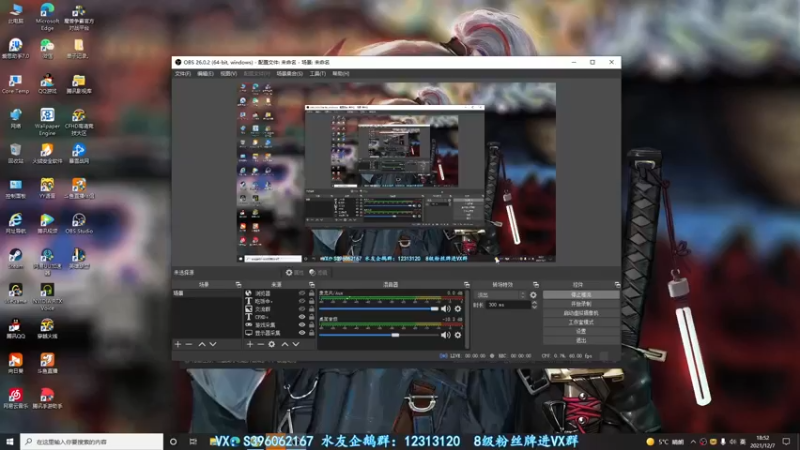
Task: Click 停止推流 stop streaming button
Action: tap(581, 295)
